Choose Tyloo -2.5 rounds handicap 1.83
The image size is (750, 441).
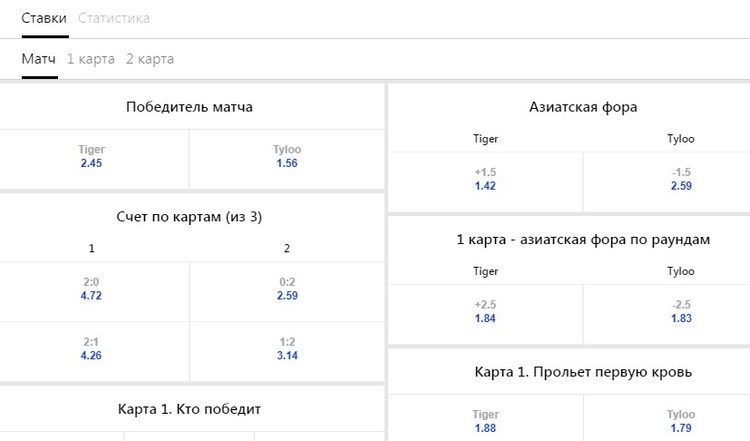coord(681,314)
